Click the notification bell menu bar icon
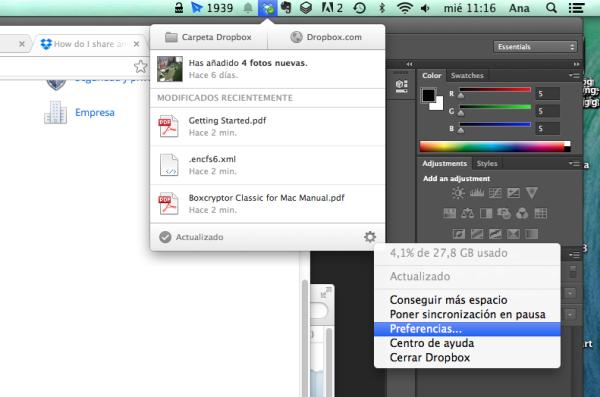This screenshot has height=397, width=600. point(248,8)
